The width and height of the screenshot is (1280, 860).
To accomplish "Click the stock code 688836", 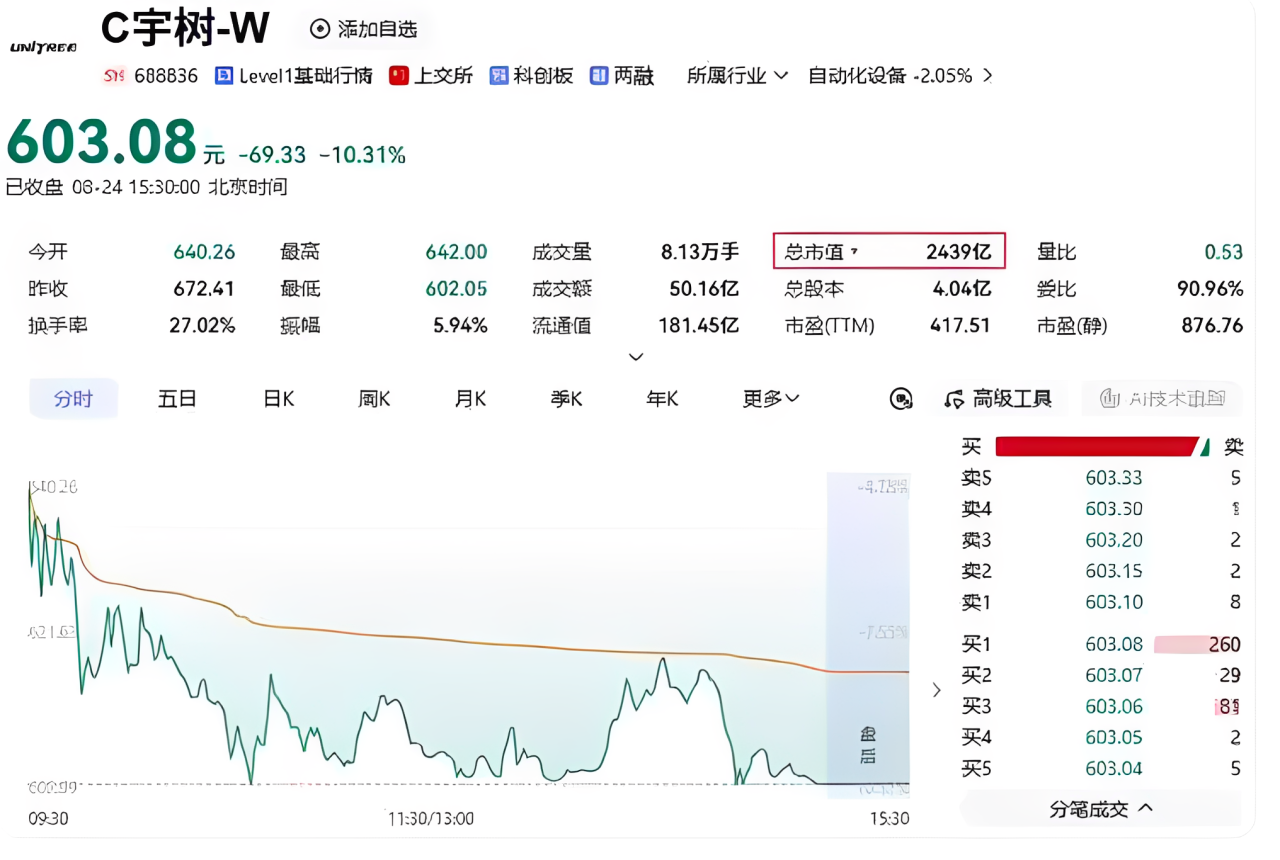I will pos(165,76).
